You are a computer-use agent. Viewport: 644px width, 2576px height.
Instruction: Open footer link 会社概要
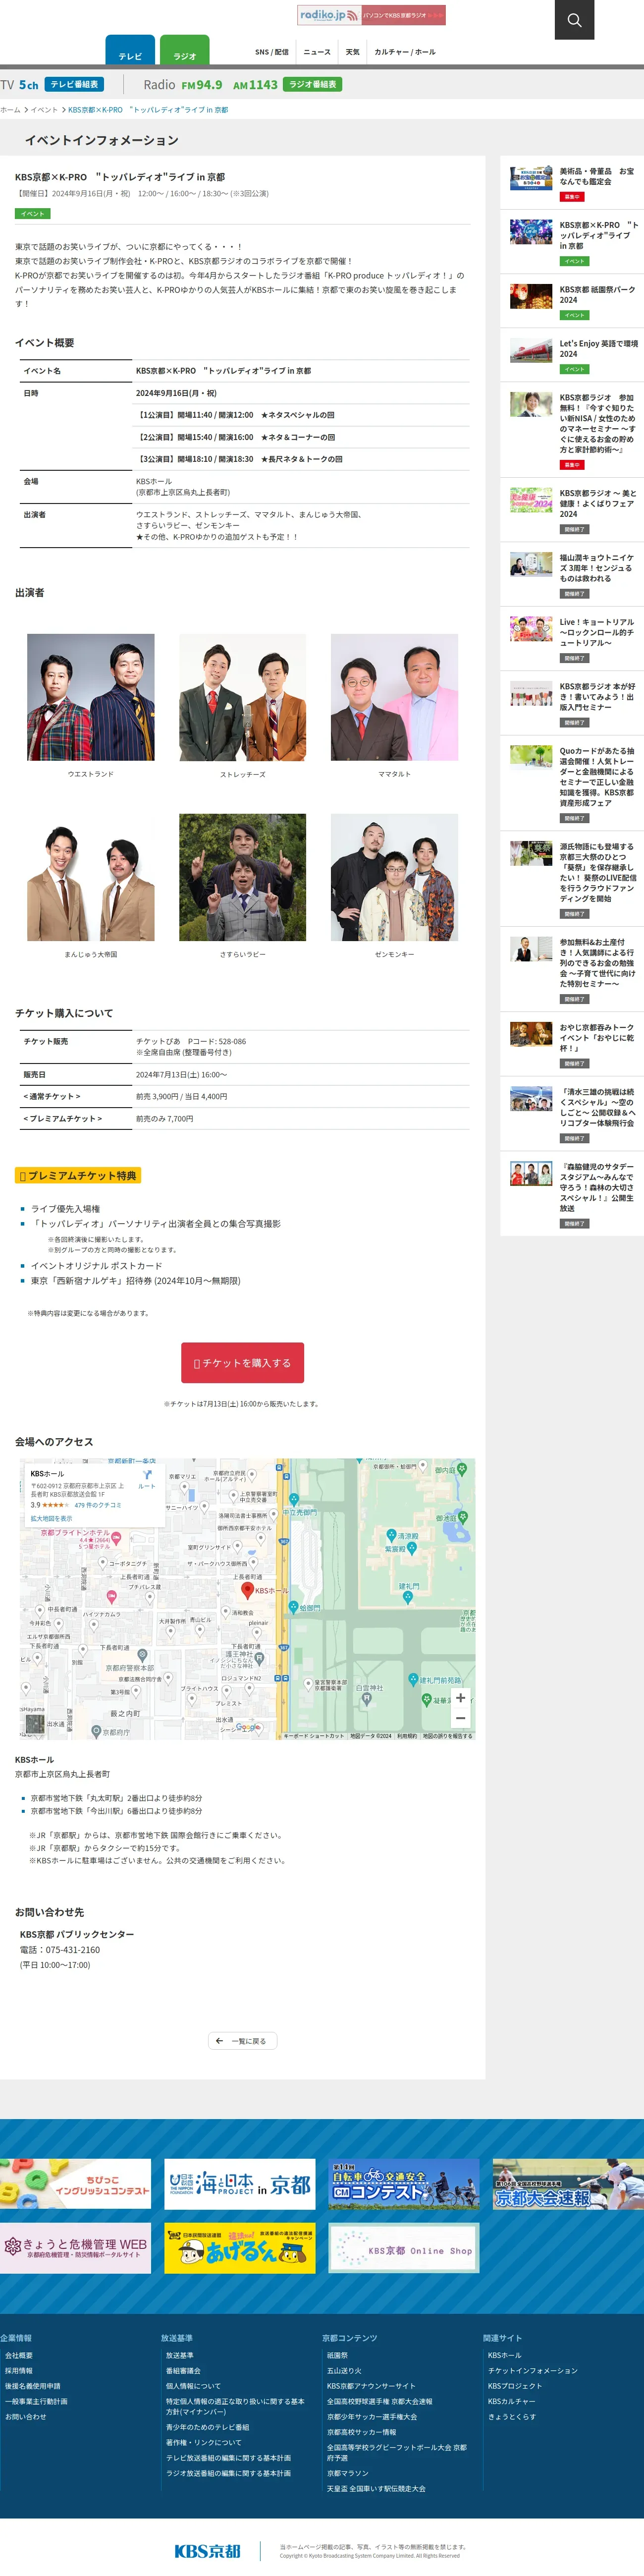click(19, 2355)
